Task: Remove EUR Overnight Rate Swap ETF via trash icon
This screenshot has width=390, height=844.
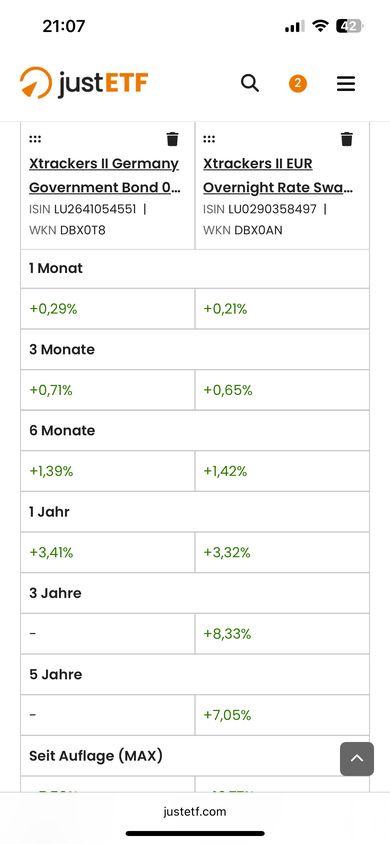Action: 347,139
